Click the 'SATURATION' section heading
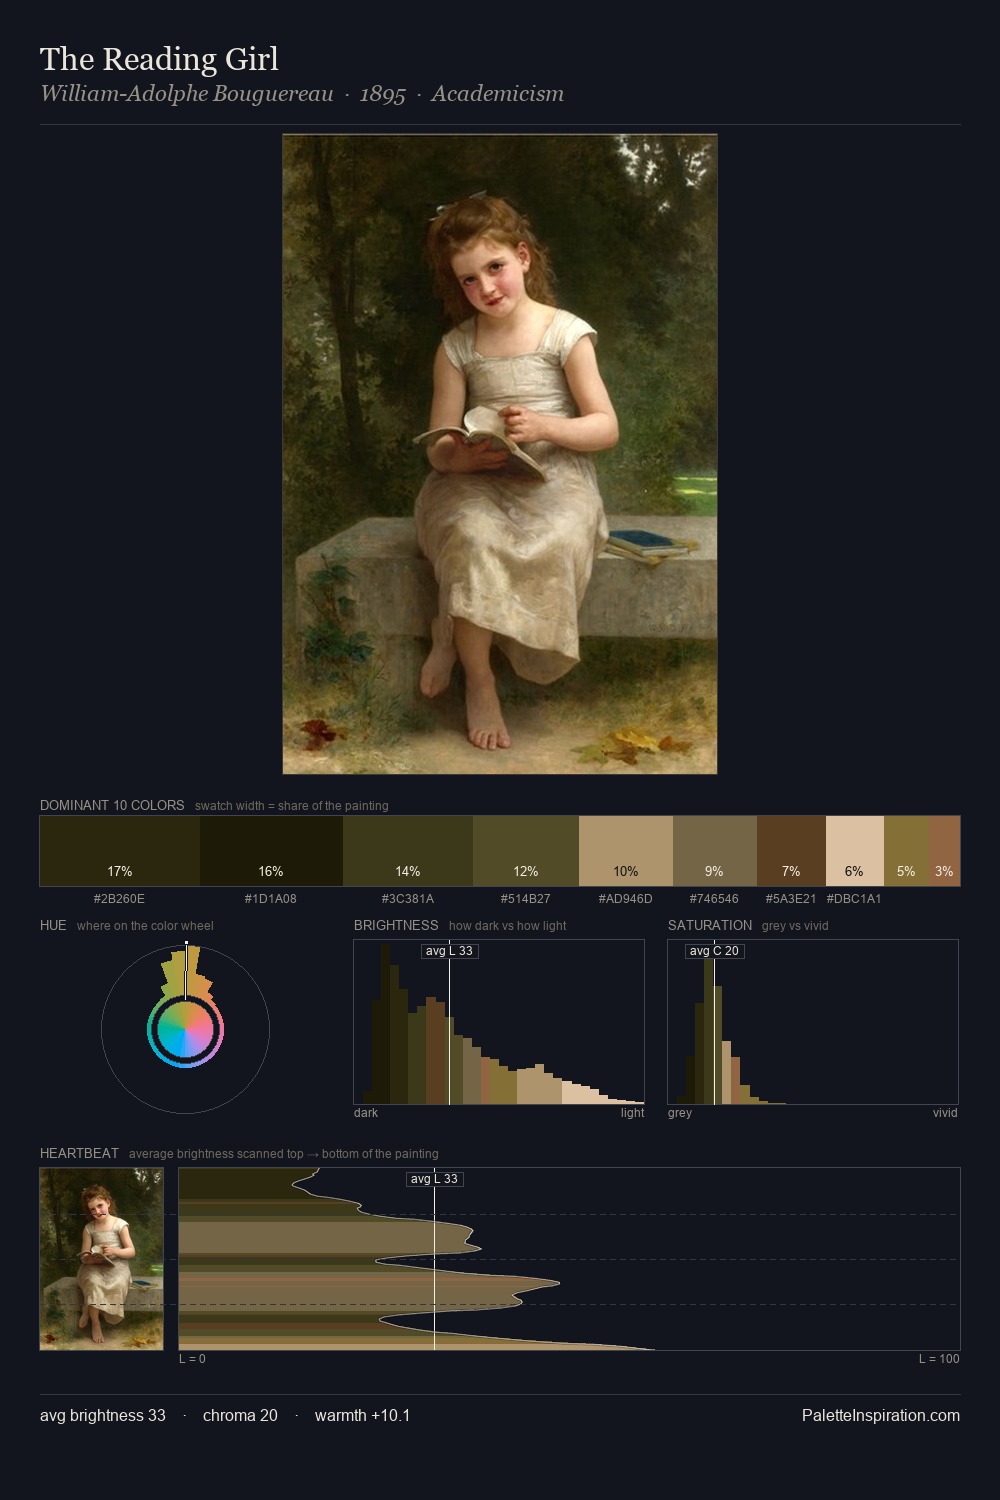The width and height of the screenshot is (1000, 1500). (710, 925)
